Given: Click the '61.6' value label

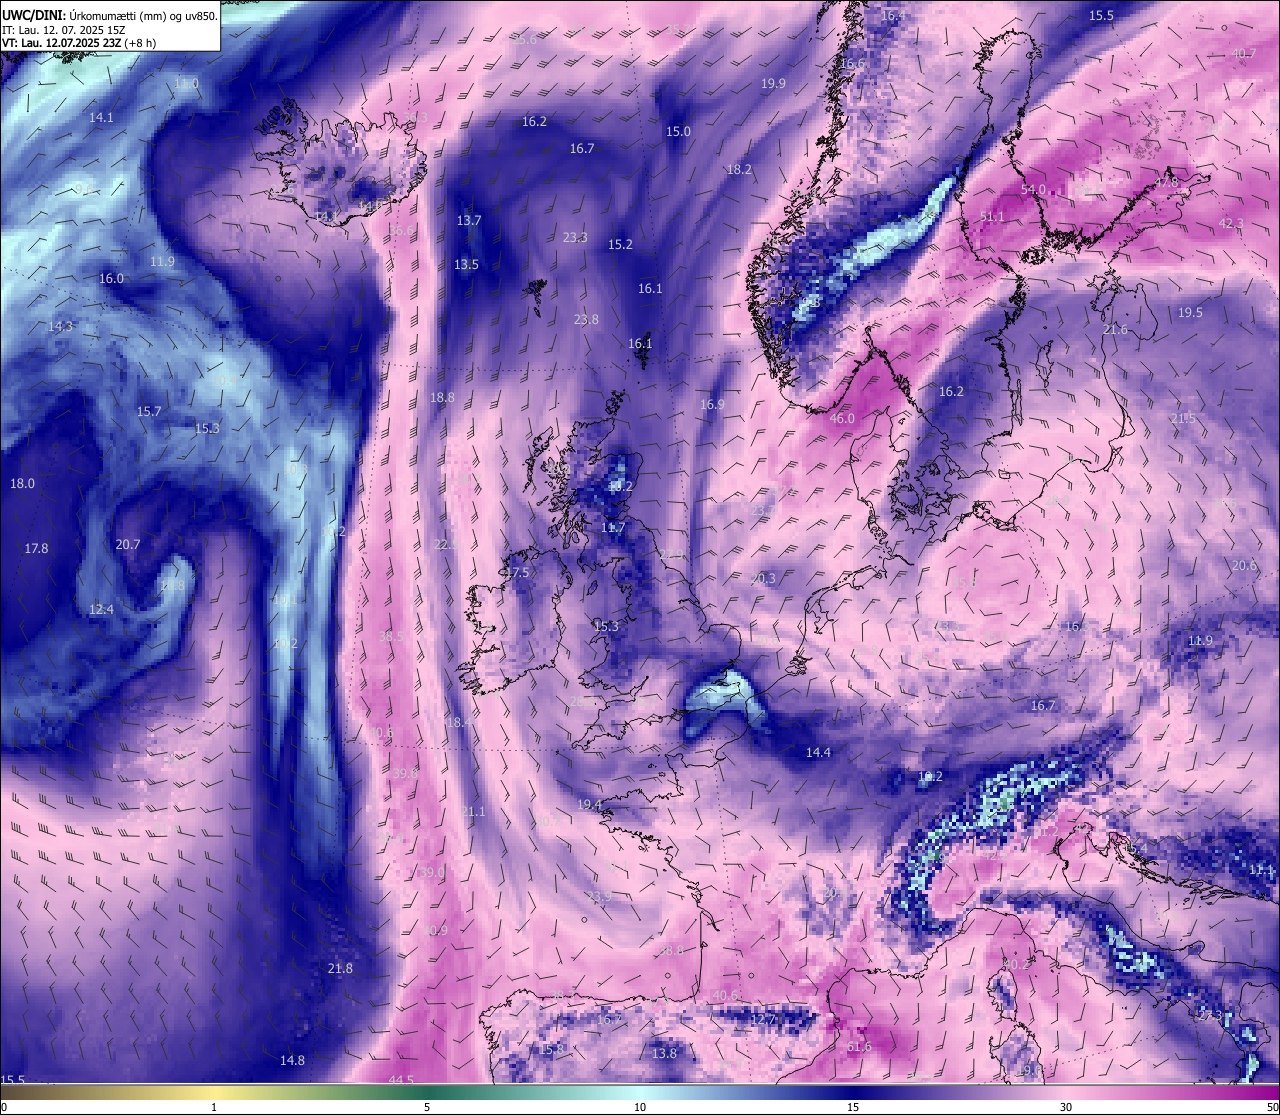Looking at the screenshot, I should pyautogui.click(x=859, y=1047).
